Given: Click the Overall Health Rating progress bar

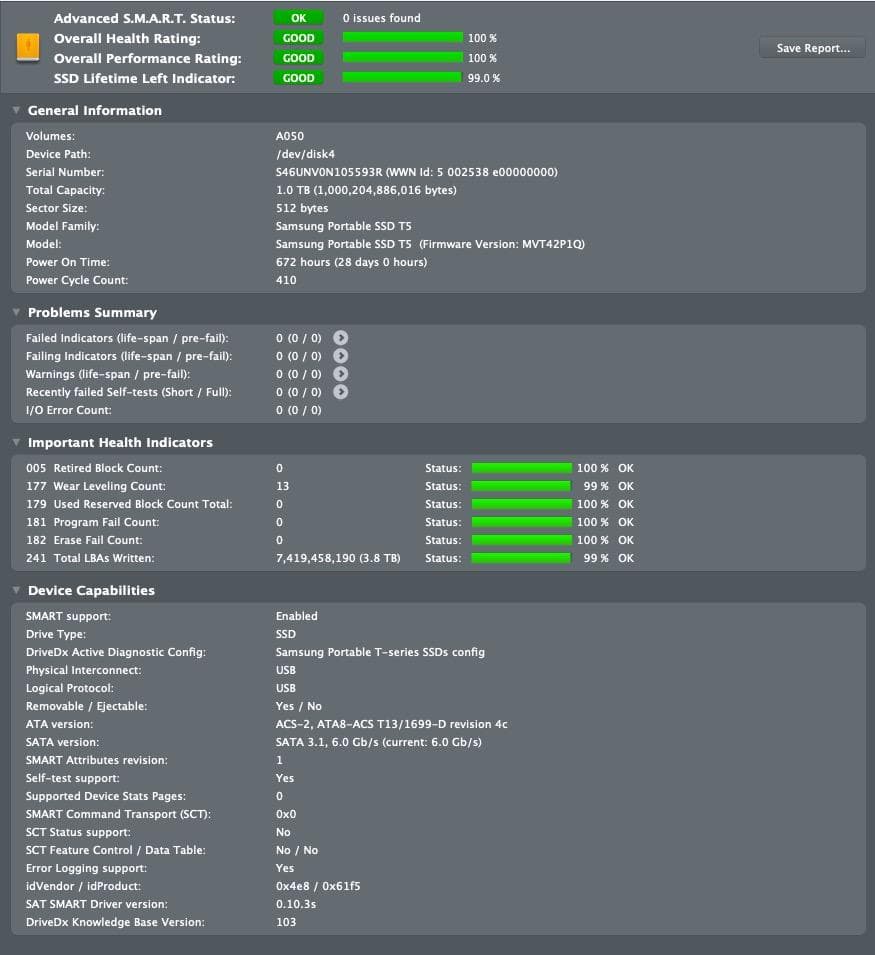Looking at the screenshot, I should pyautogui.click(x=402, y=38).
